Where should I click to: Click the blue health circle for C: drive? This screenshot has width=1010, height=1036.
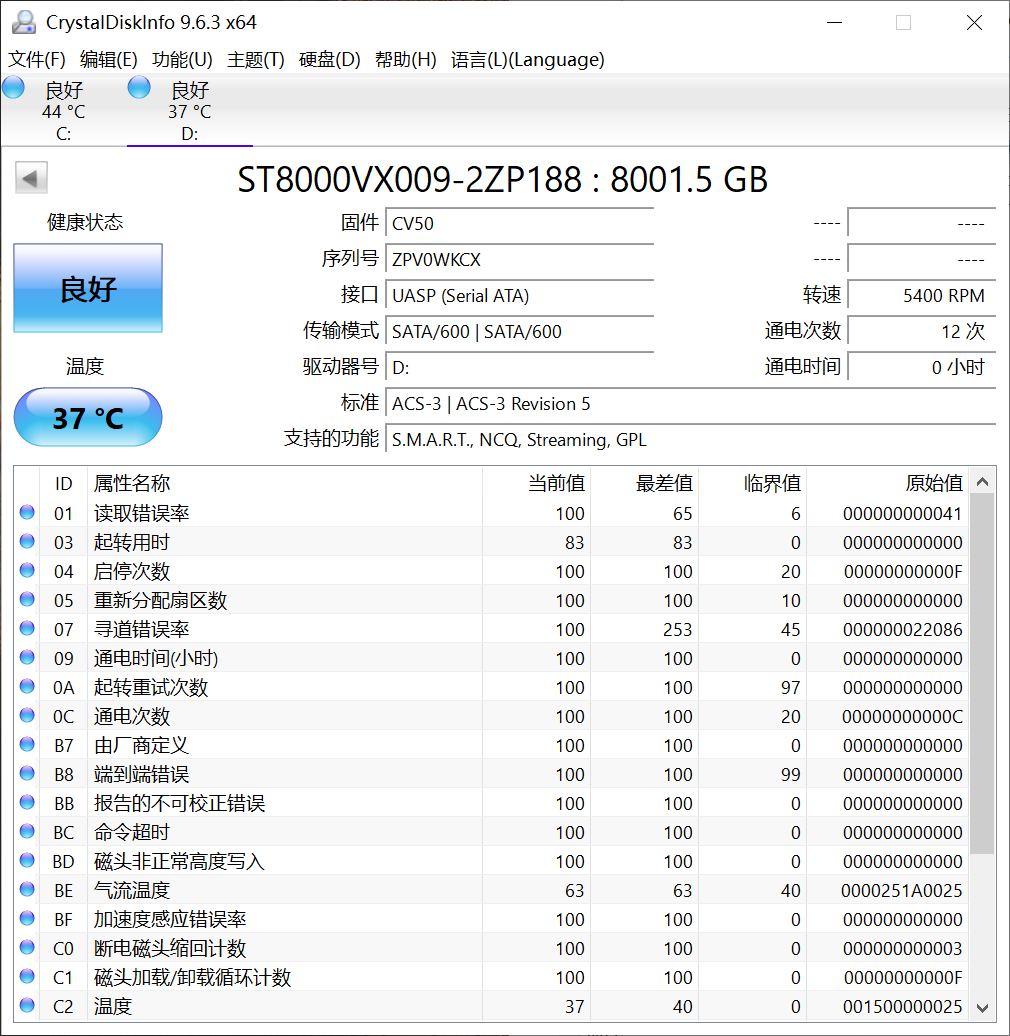point(13,88)
